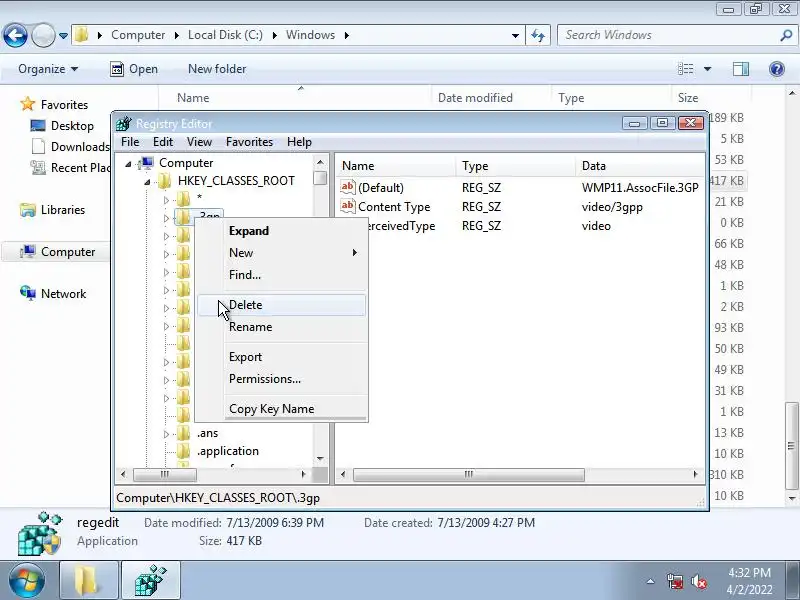Click Explorer folder taskbar icon
This screenshot has height=600, width=800.
[89, 580]
